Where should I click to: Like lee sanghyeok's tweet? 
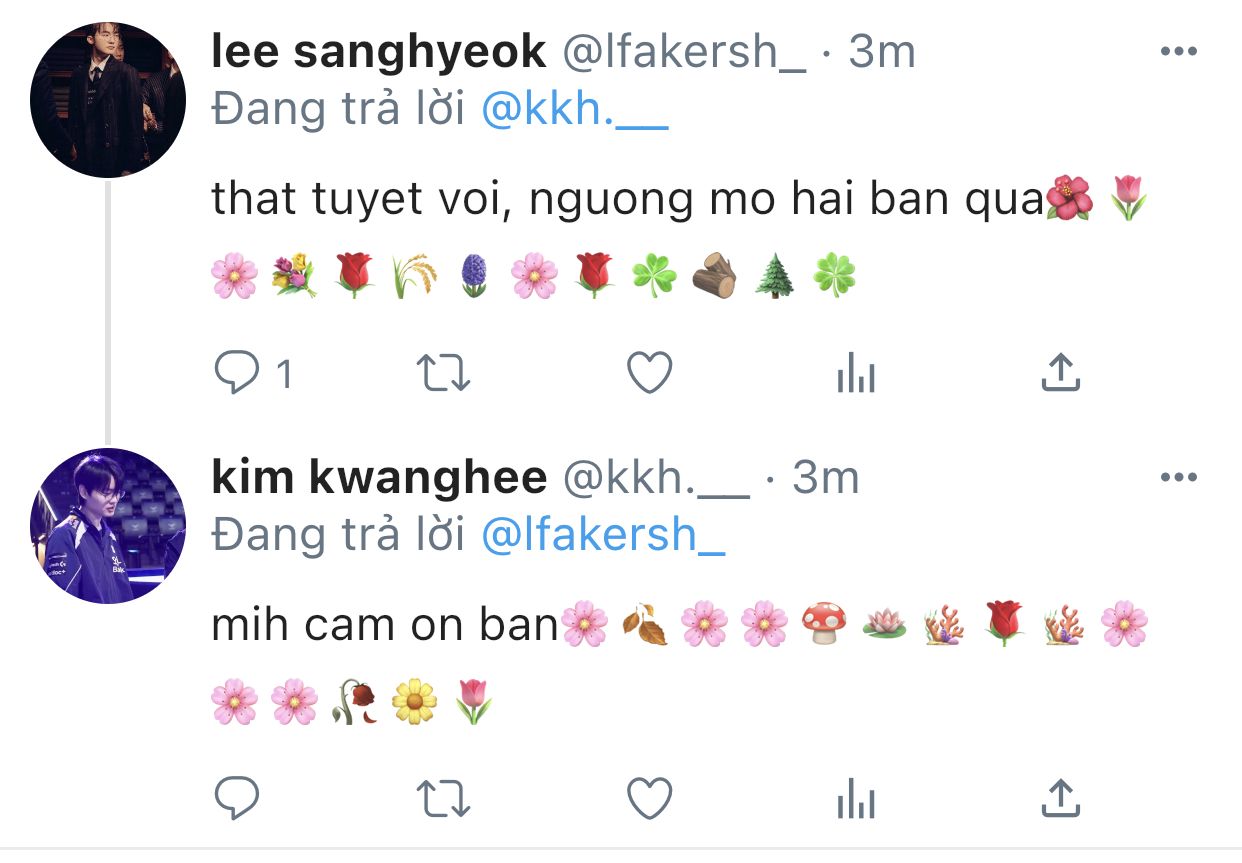(x=649, y=374)
